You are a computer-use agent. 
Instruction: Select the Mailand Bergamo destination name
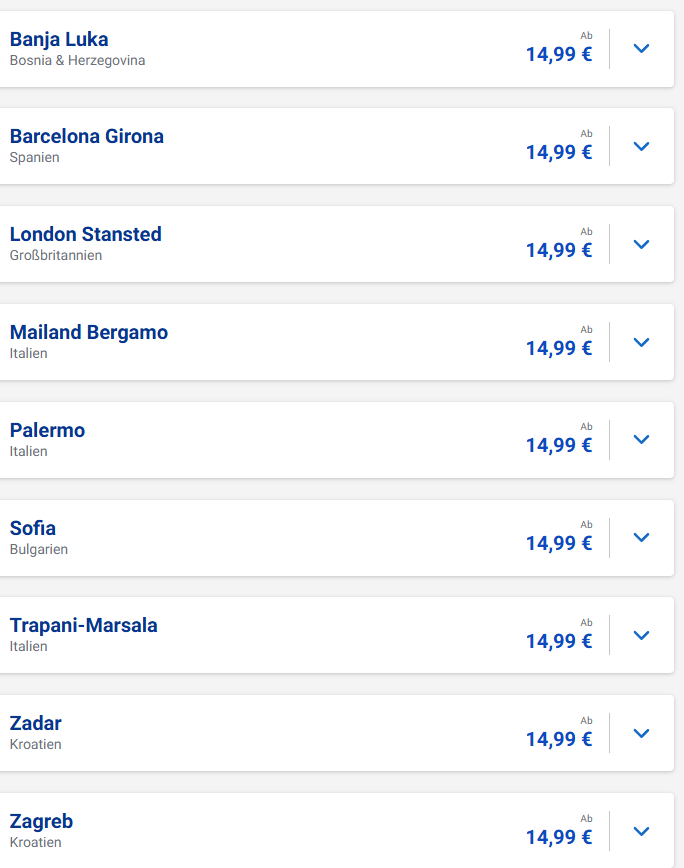point(89,333)
